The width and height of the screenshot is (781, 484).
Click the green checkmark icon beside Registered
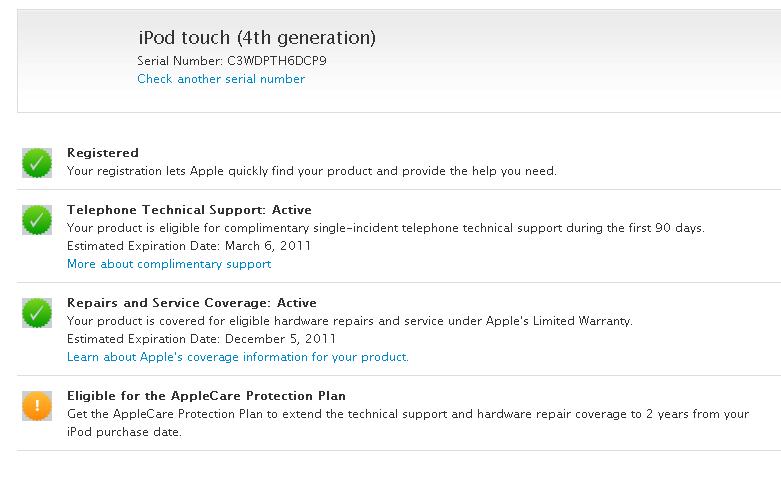pyautogui.click(x=37, y=162)
